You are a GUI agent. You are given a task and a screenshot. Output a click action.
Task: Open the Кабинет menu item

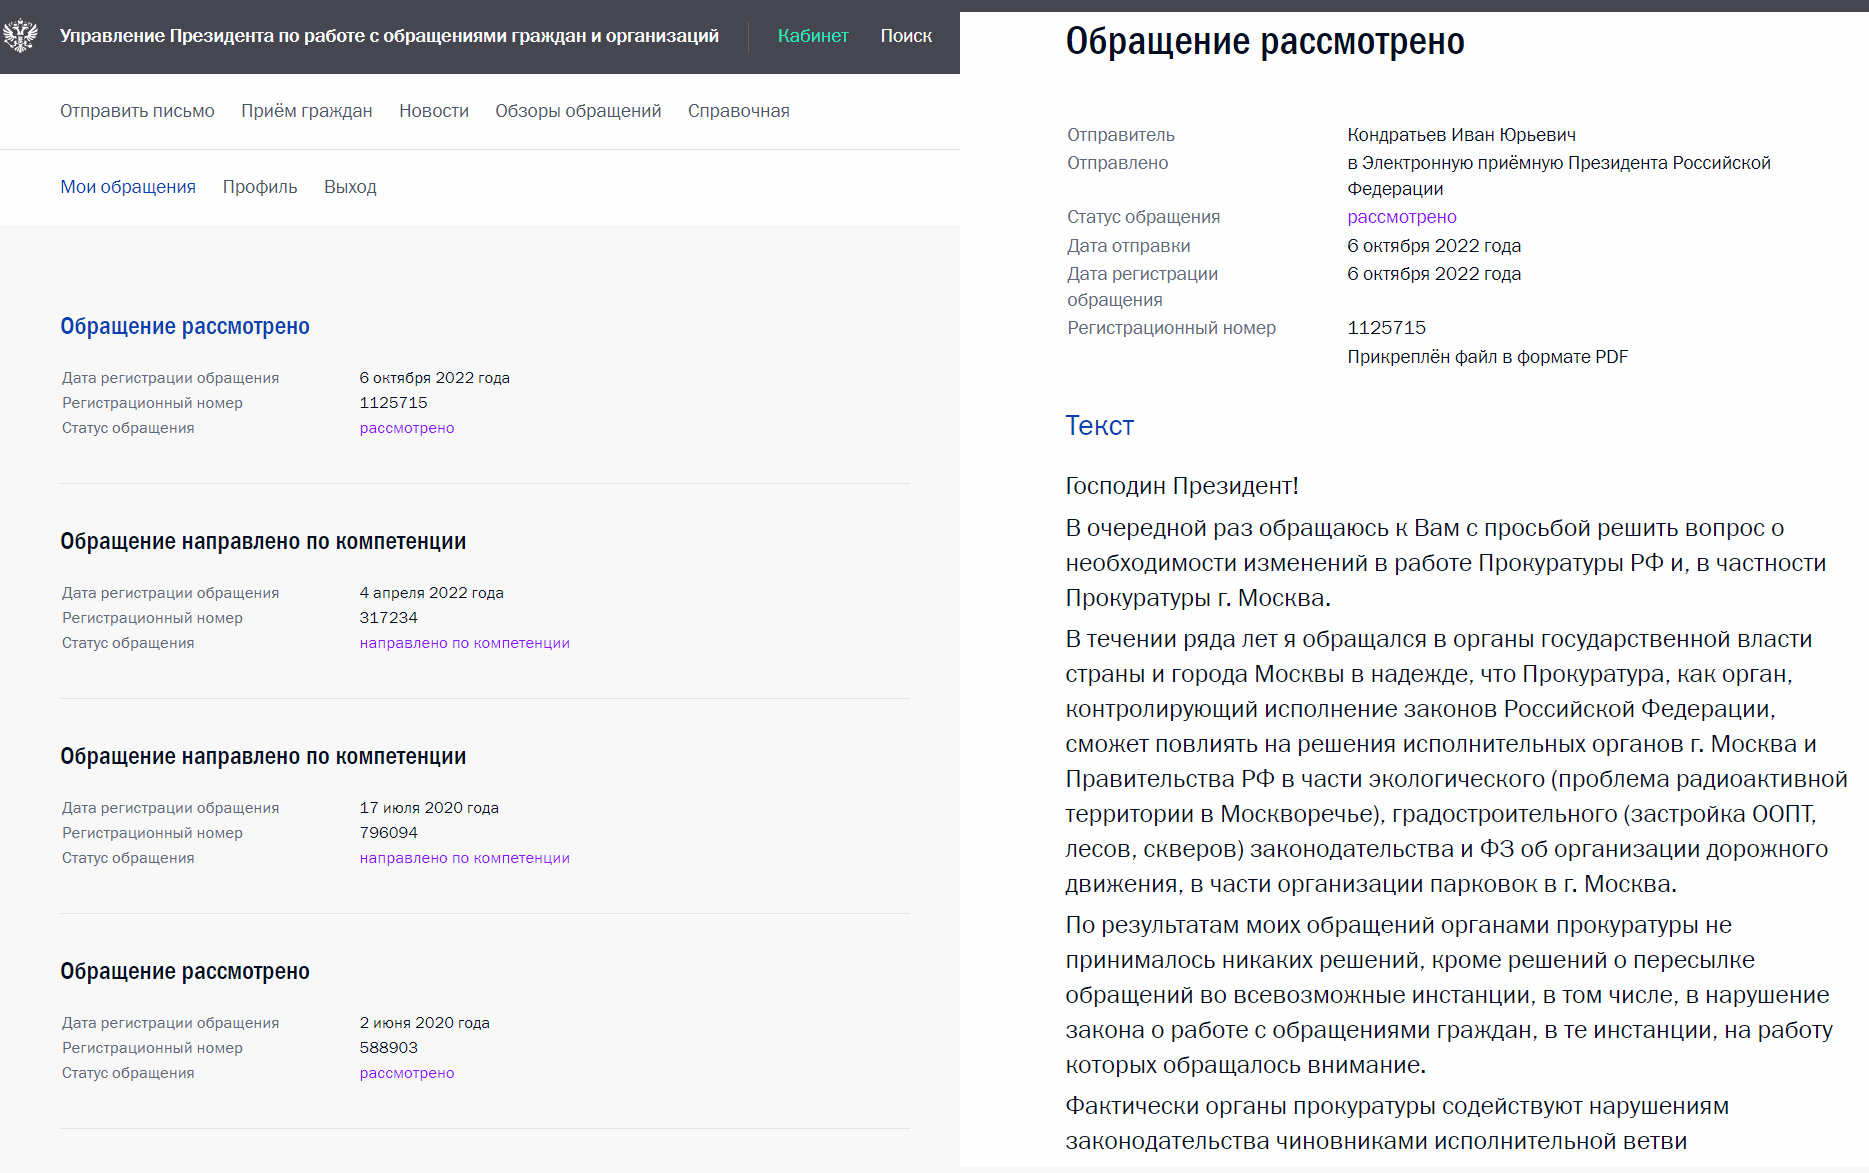click(813, 36)
